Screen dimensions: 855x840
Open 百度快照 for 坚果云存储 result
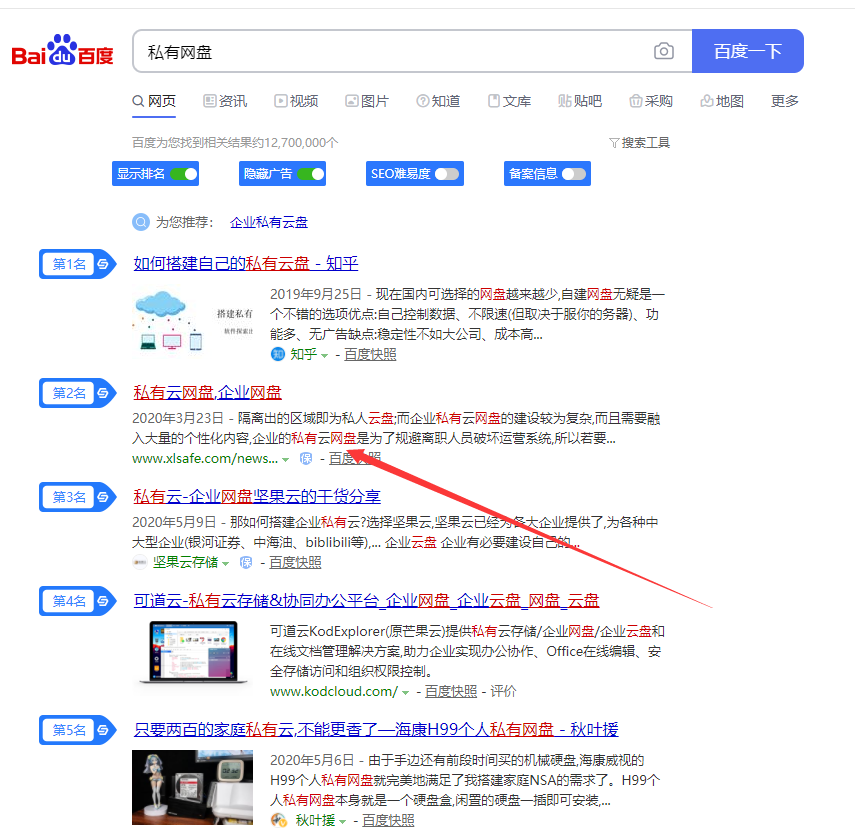coord(295,562)
